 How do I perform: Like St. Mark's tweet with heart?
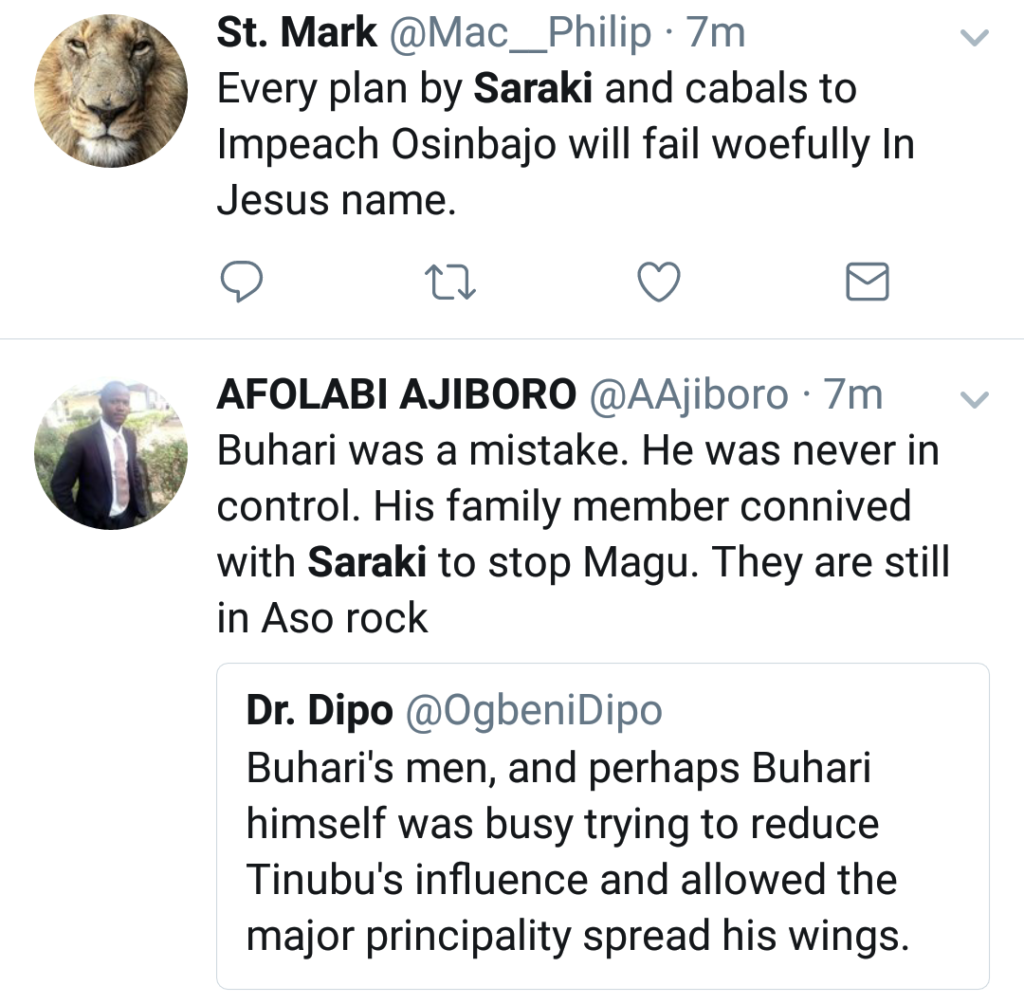coord(659,282)
